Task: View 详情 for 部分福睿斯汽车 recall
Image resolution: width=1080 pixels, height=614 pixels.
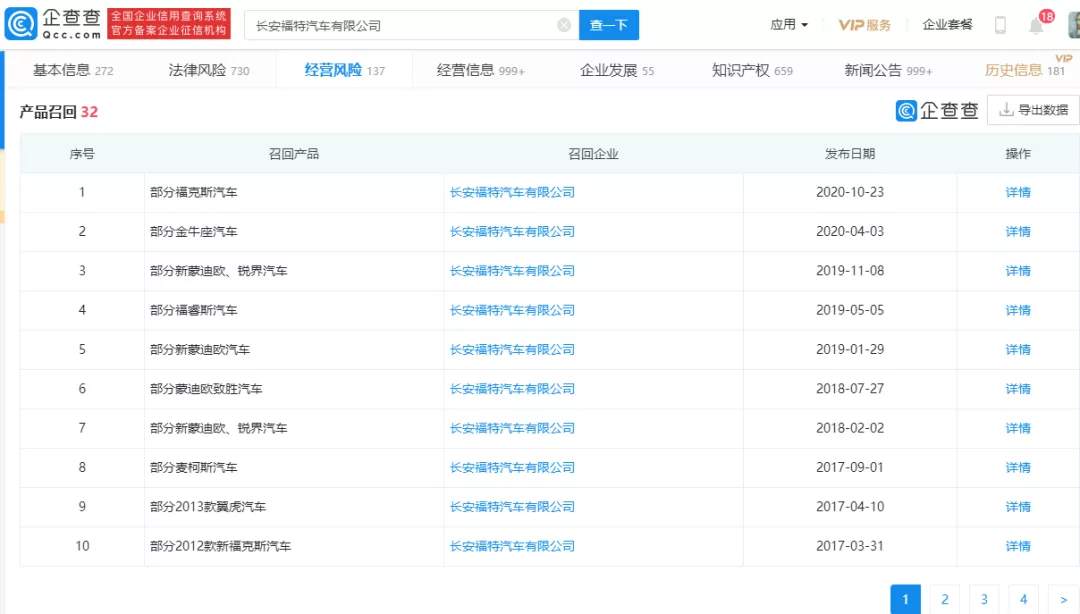Action: point(1018,310)
